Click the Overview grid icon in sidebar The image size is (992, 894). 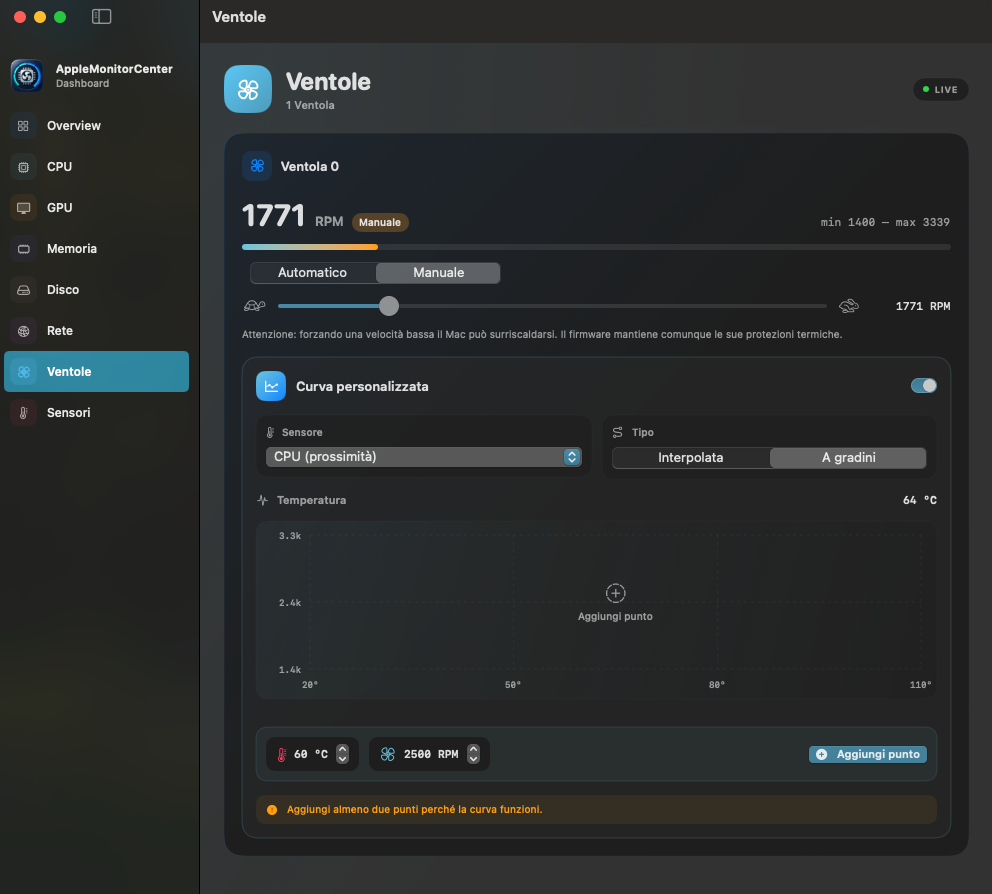click(23, 126)
